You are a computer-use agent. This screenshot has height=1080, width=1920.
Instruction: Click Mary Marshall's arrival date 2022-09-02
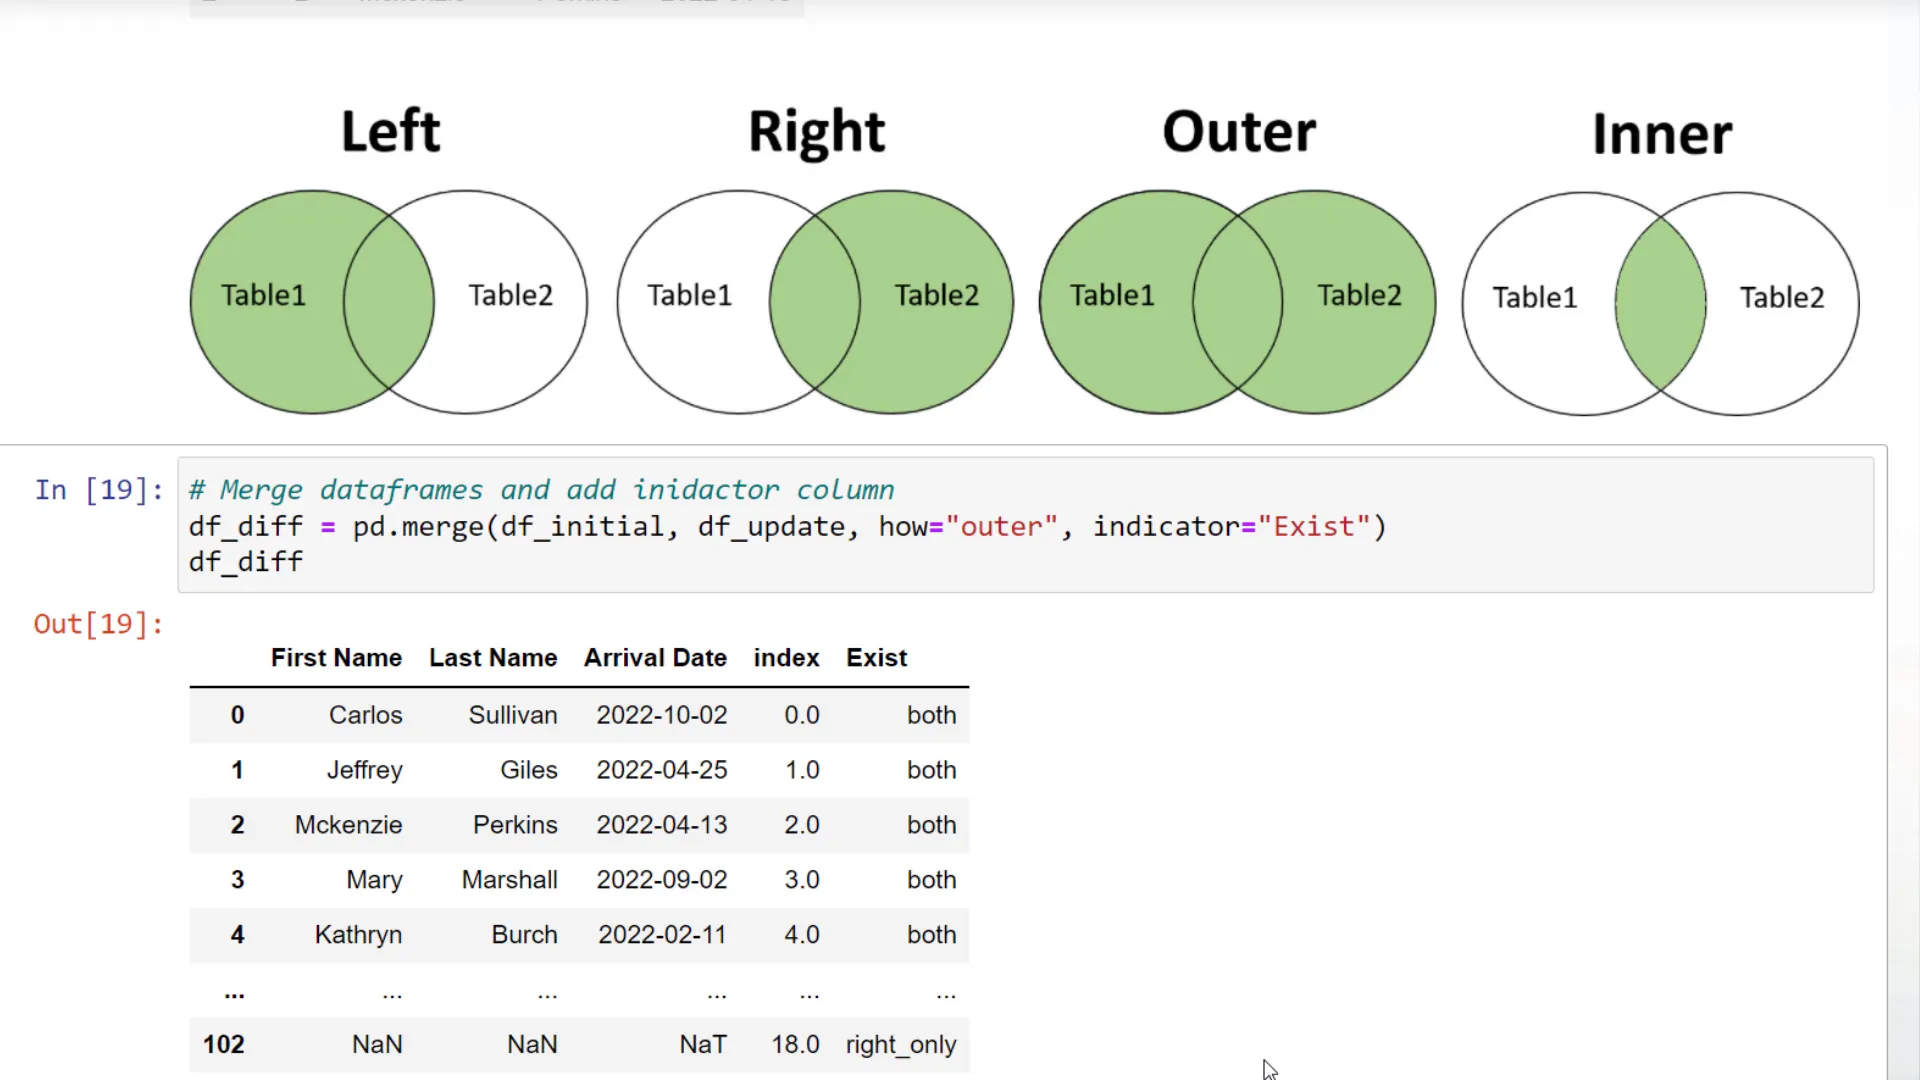(x=661, y=879)
